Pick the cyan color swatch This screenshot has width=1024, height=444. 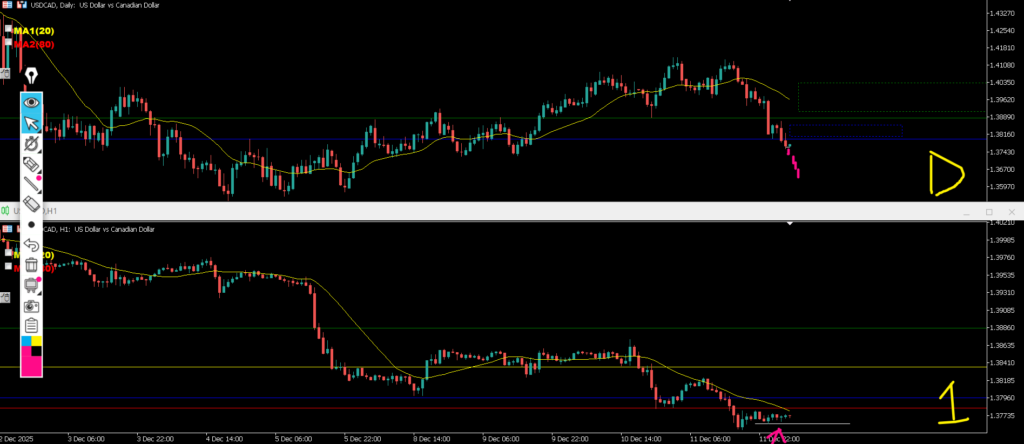pos(26,341)
